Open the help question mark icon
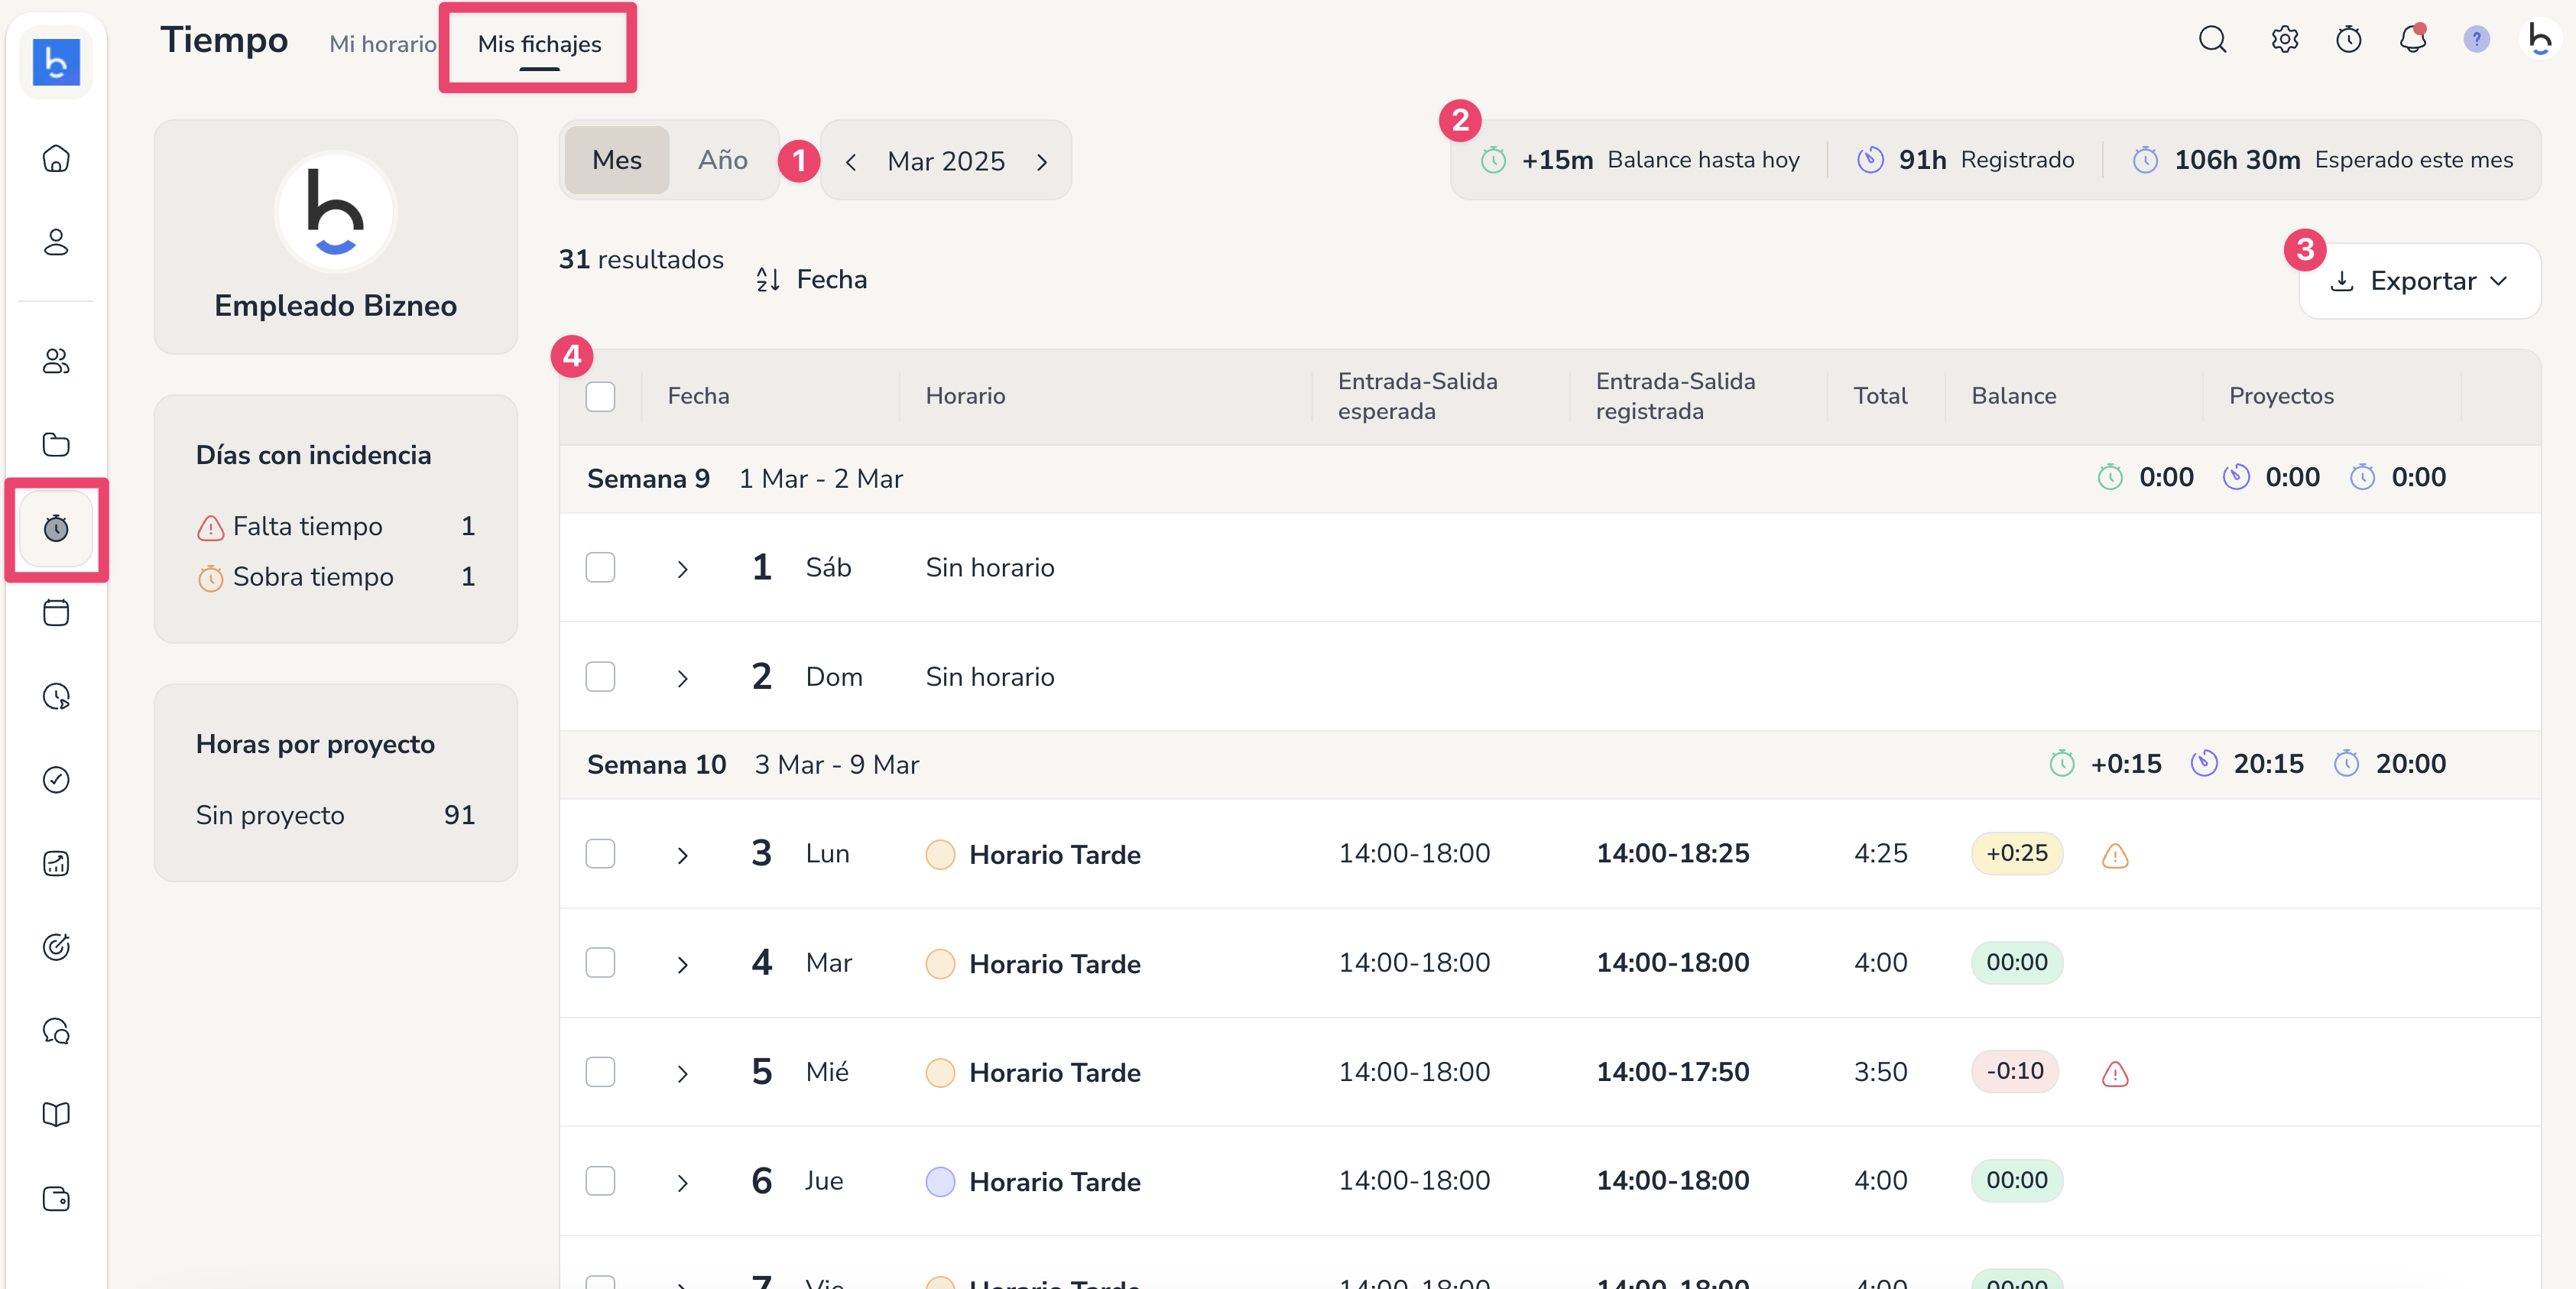The width and height of the screenshot is (2576, 1289). coord(2476,40)
